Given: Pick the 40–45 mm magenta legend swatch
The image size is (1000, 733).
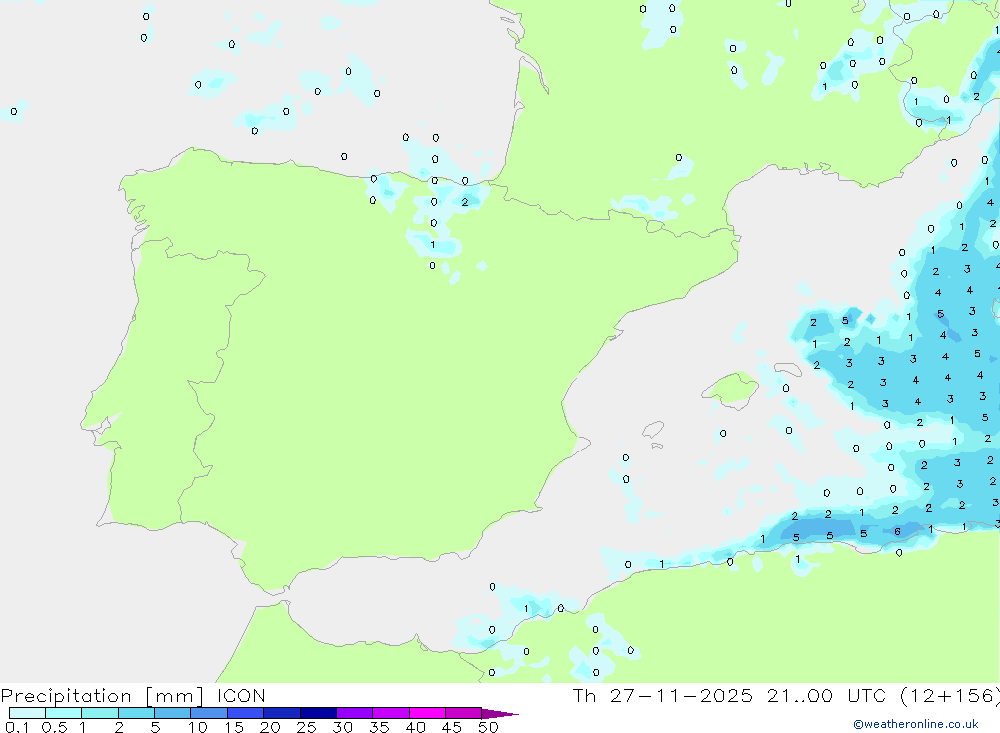Looking at the screenshot, I should (427, 713).
